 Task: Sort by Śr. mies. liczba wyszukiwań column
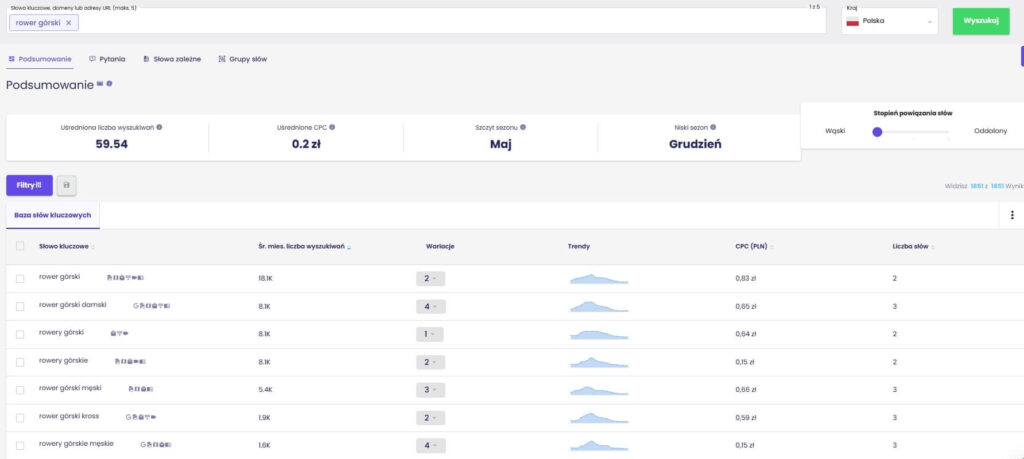tap(301, 246)
